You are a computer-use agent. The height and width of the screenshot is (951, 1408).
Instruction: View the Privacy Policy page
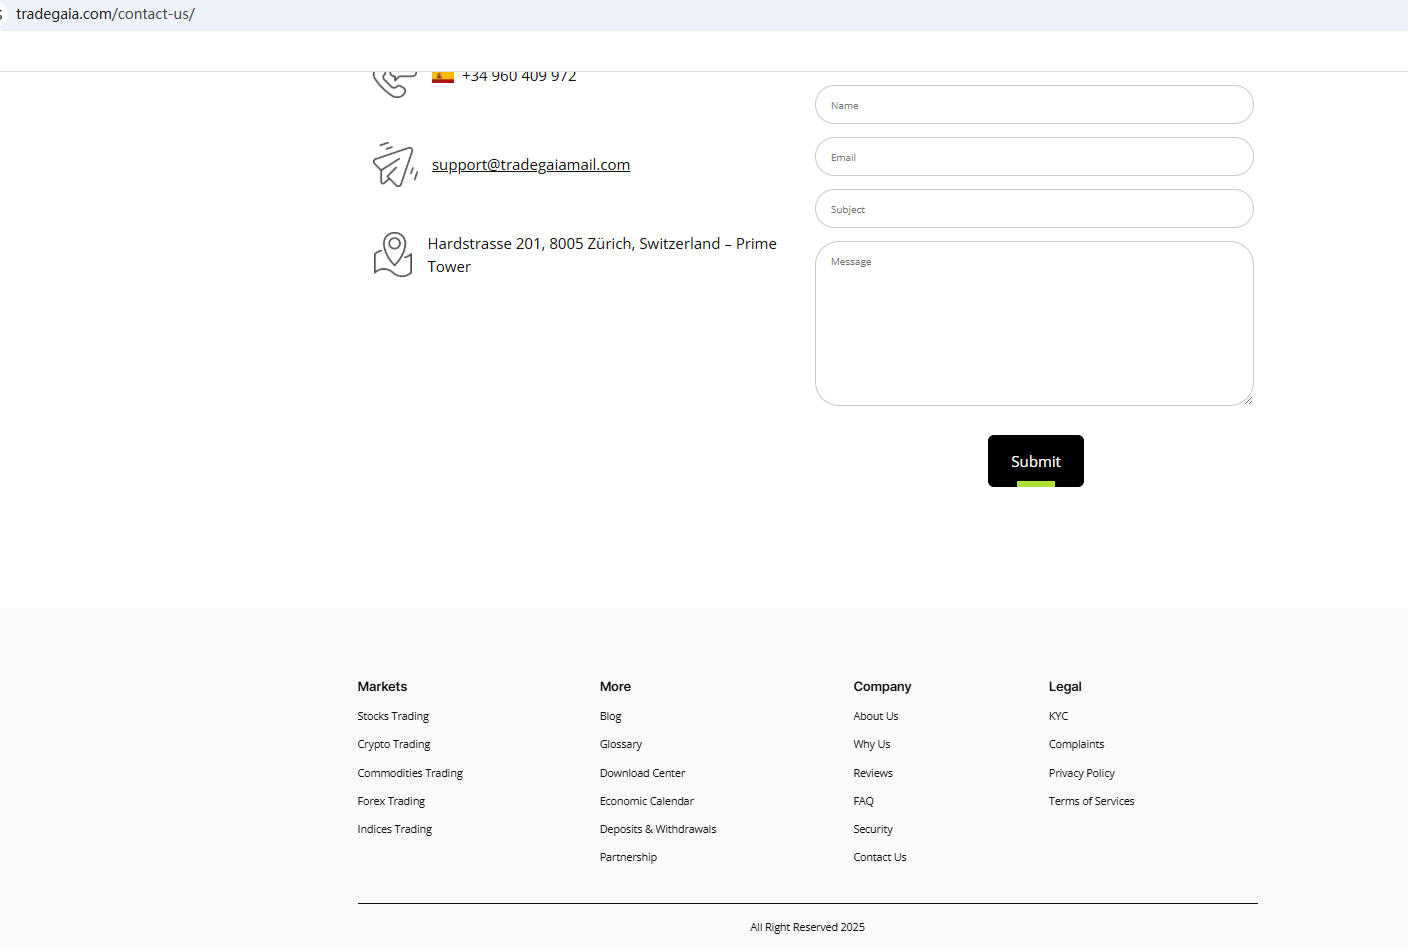1081,773
